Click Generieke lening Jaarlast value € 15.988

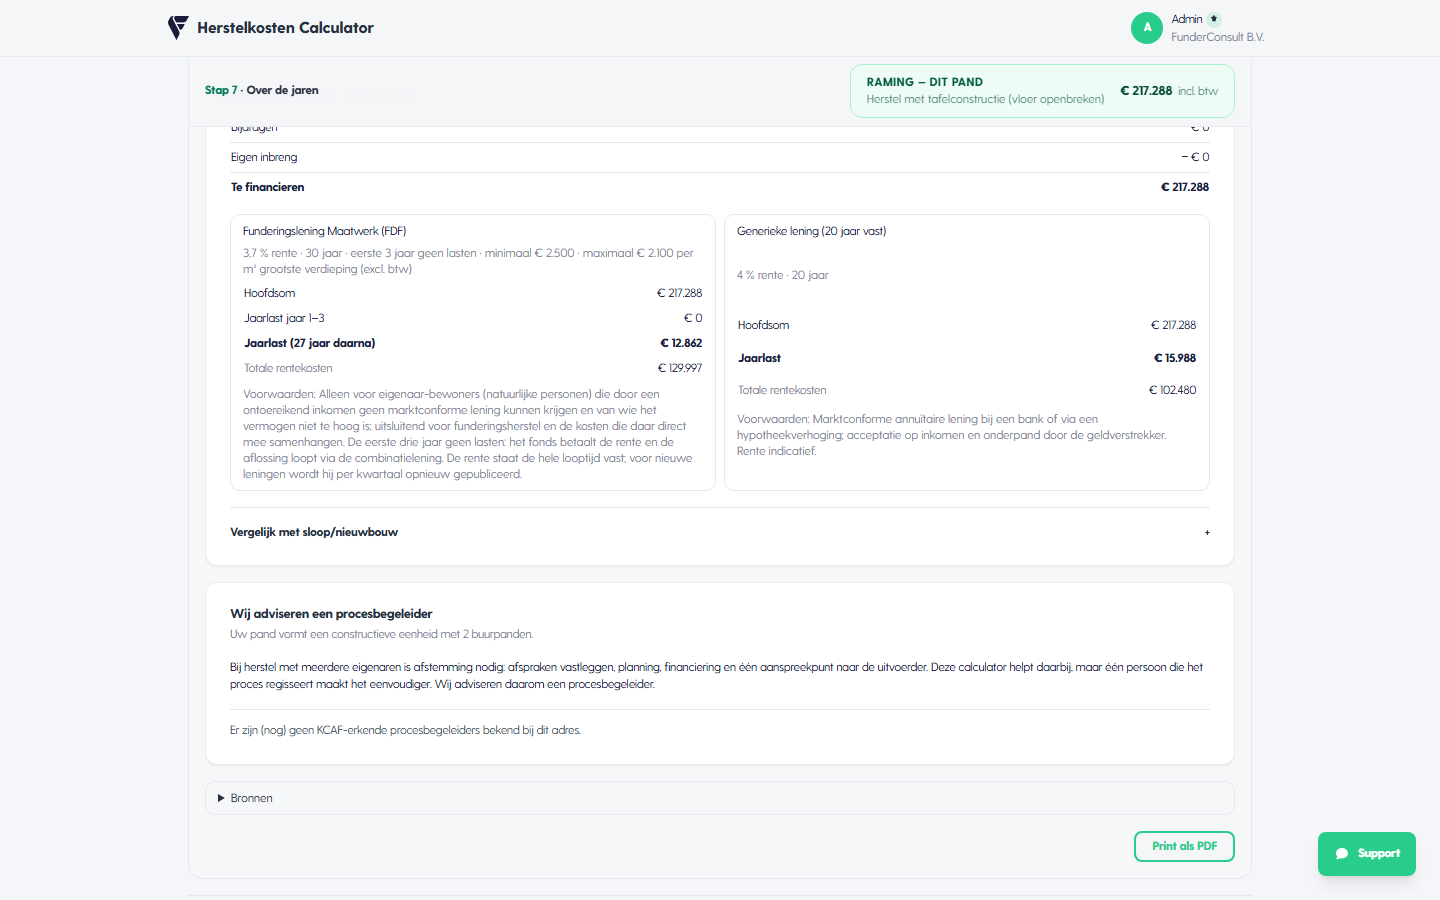pos(1174,358)
